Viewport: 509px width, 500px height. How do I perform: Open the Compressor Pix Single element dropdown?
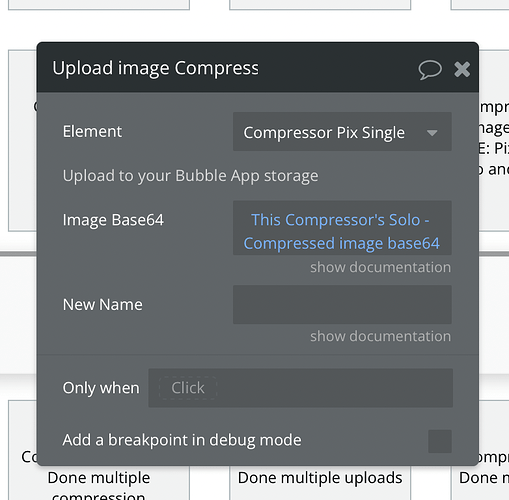click(342, 132)
